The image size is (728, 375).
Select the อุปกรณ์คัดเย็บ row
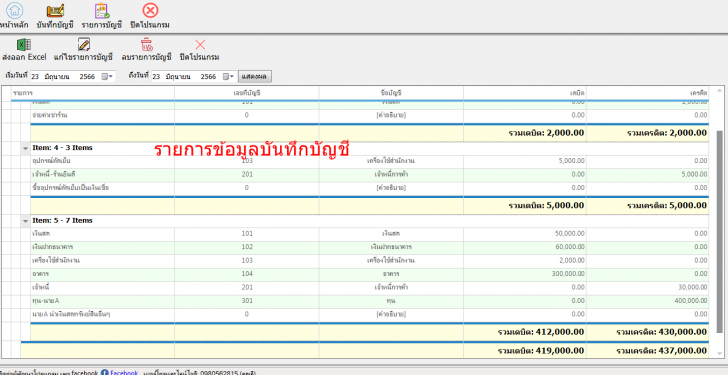(x=369, y=161)
